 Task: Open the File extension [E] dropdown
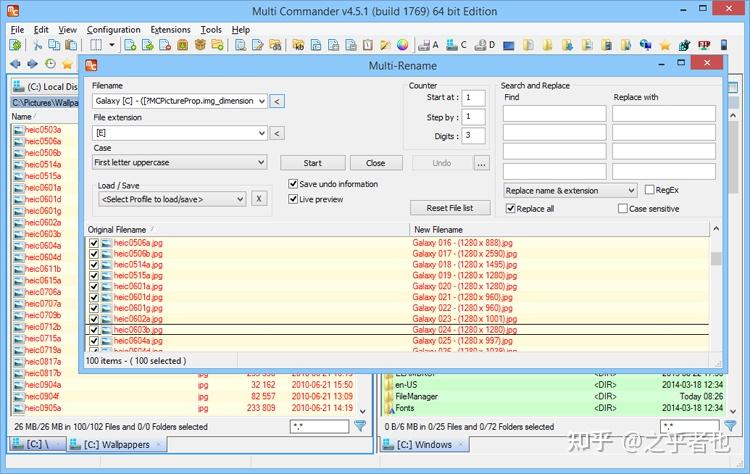click(x=261, y=133)
